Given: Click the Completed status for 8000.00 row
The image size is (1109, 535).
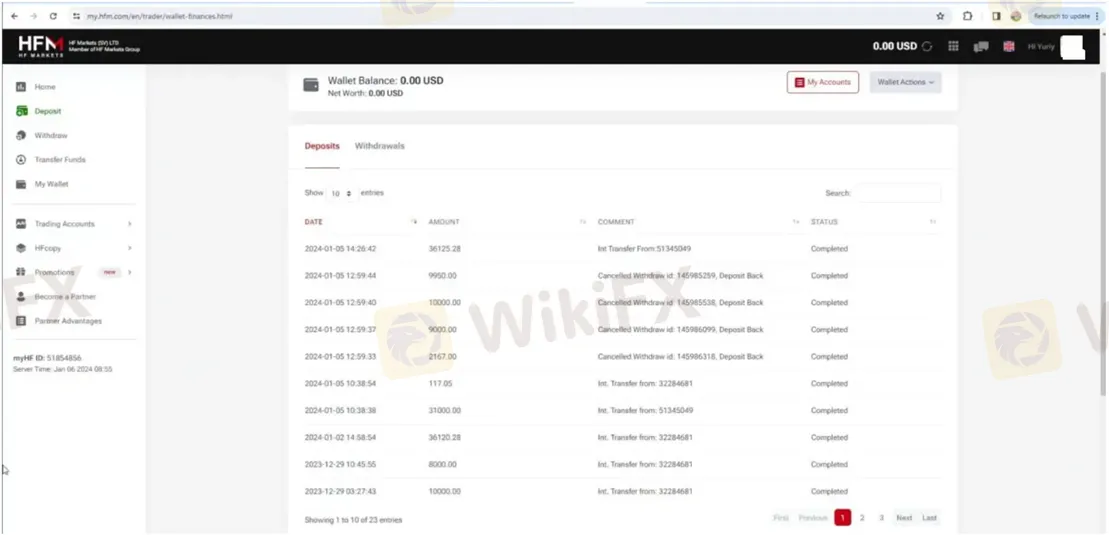Looking at the screenshot, I should [x=829, y=464].
